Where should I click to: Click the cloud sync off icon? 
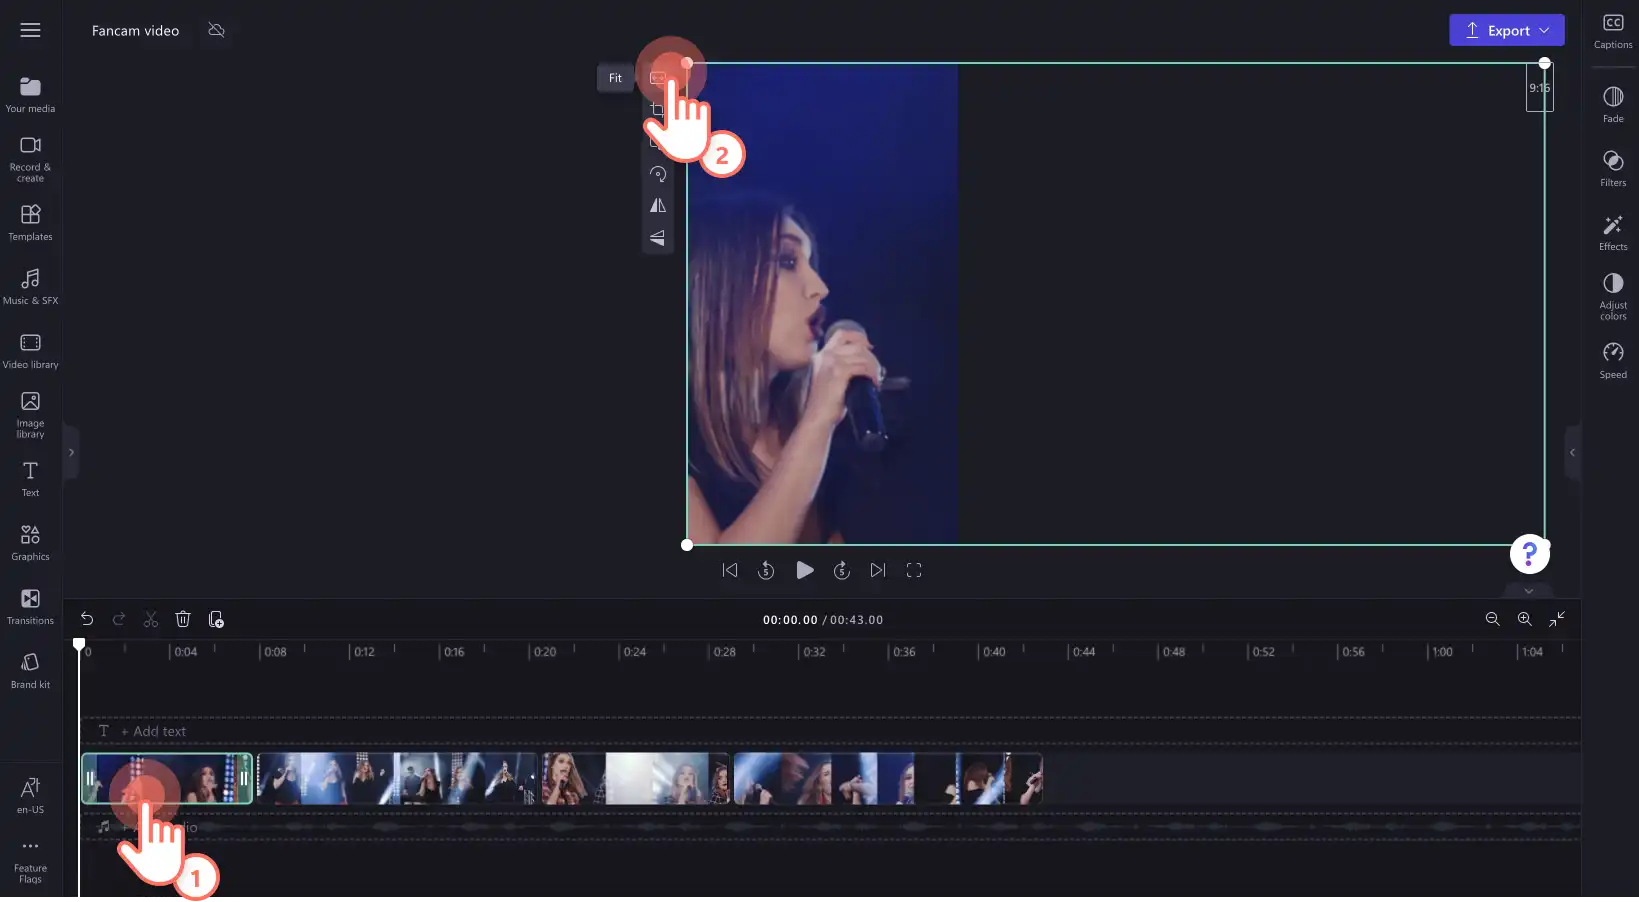click(216, 30)
